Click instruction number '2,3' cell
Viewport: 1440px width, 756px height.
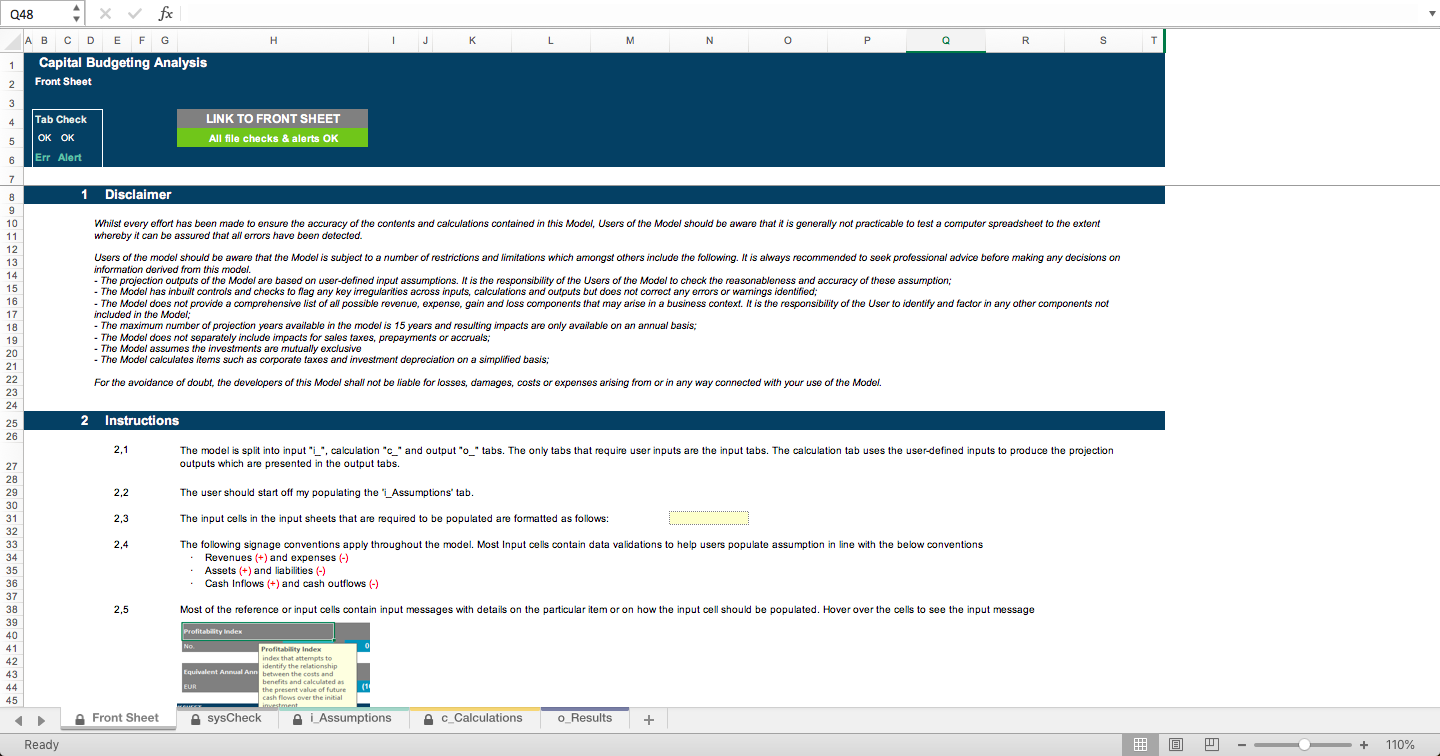[121, 518]
